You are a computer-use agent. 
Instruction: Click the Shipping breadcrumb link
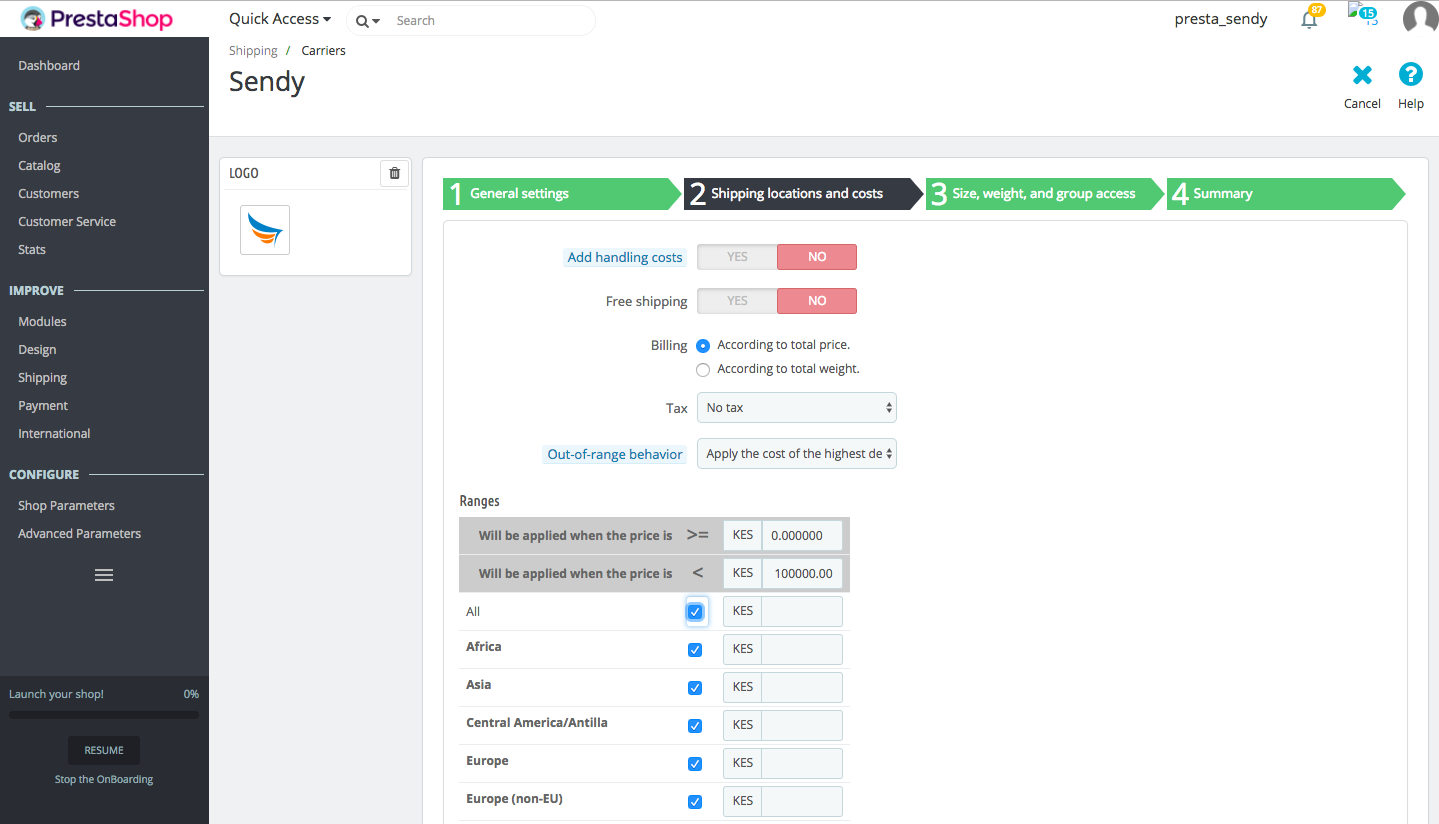[x=253, y=51]
